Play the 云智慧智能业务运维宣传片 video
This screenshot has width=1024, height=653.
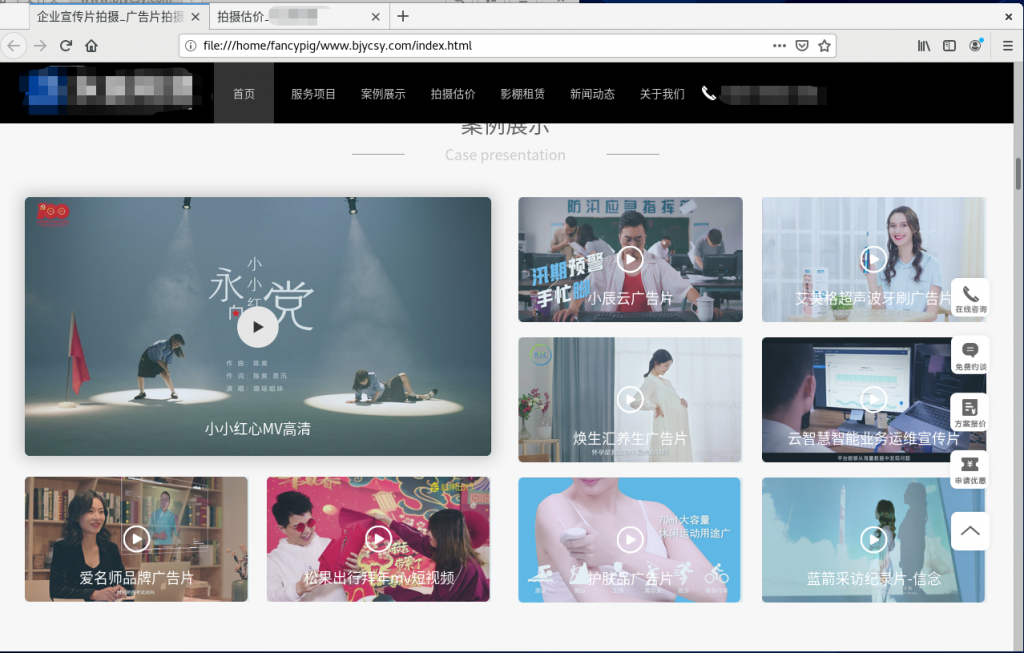(873, 399)
